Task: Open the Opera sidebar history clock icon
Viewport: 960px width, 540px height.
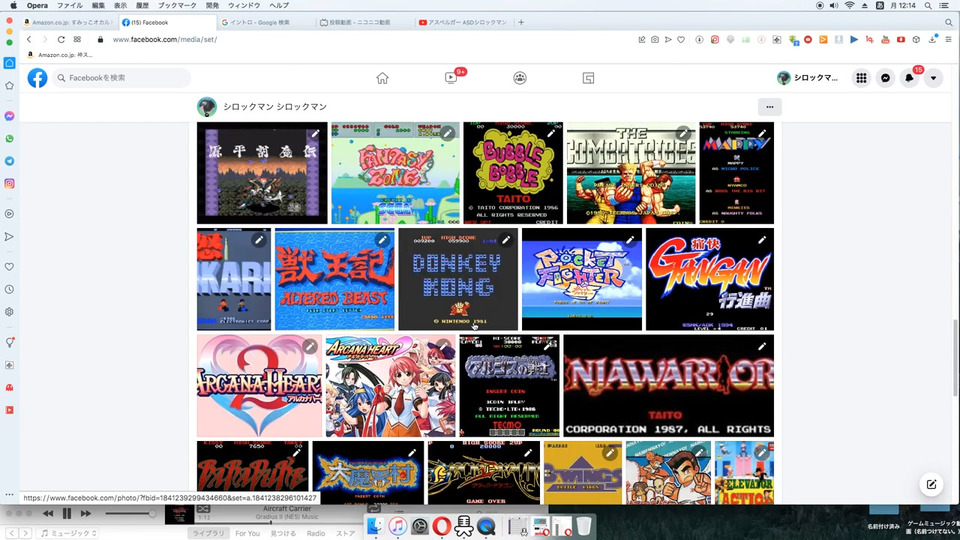Action: tap(9, 290)
